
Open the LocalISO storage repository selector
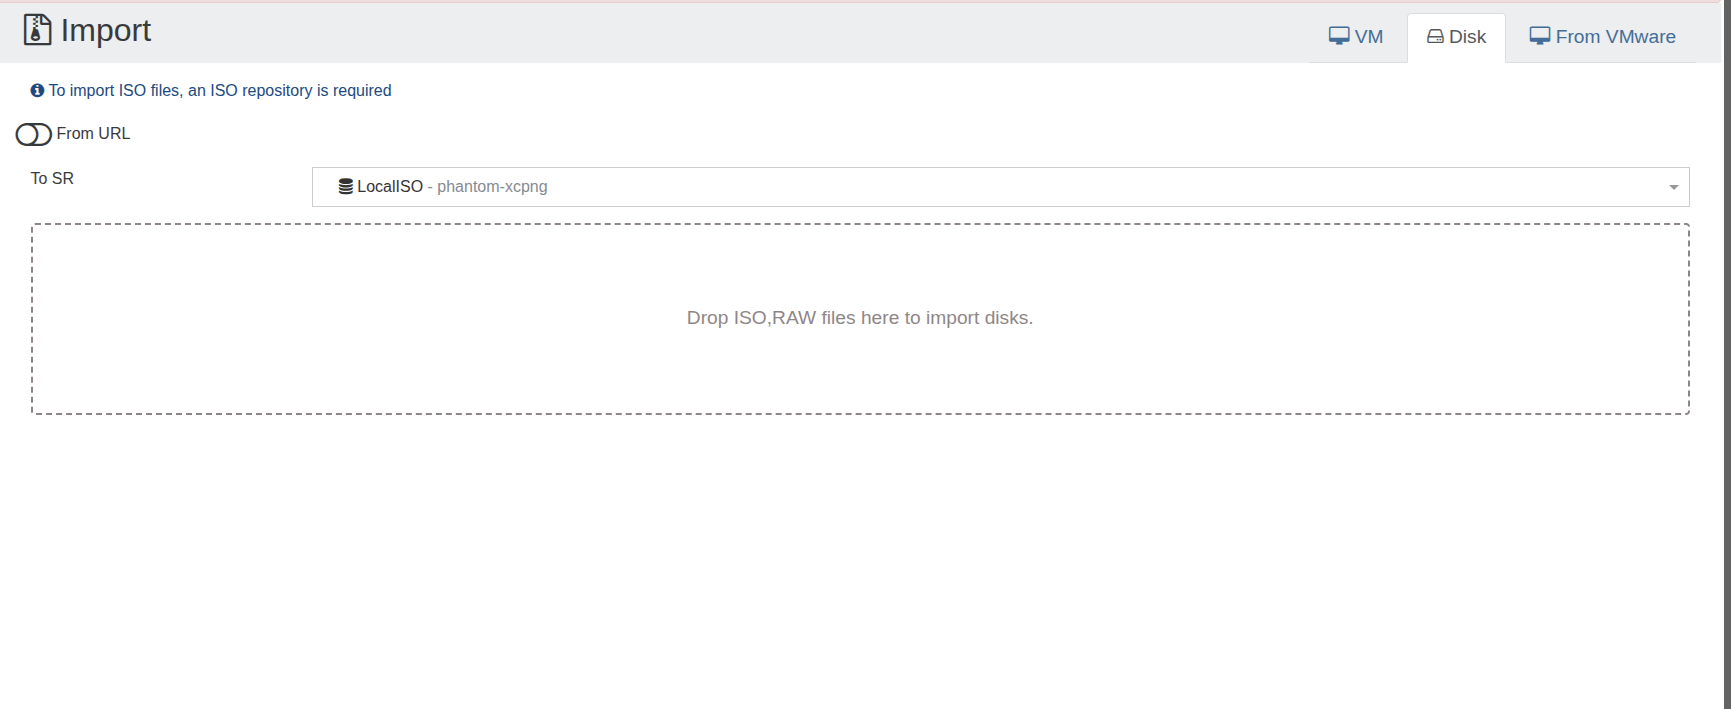(1000, 187)
